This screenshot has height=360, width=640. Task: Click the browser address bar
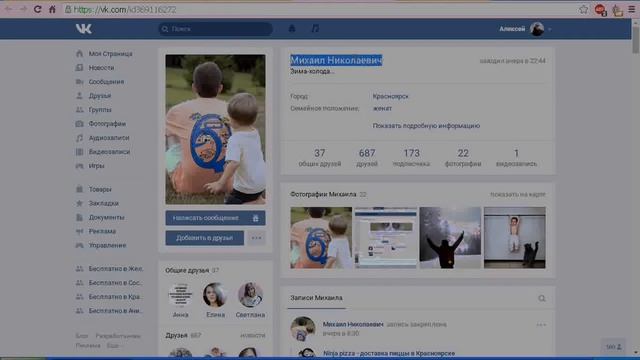(318, 9)
